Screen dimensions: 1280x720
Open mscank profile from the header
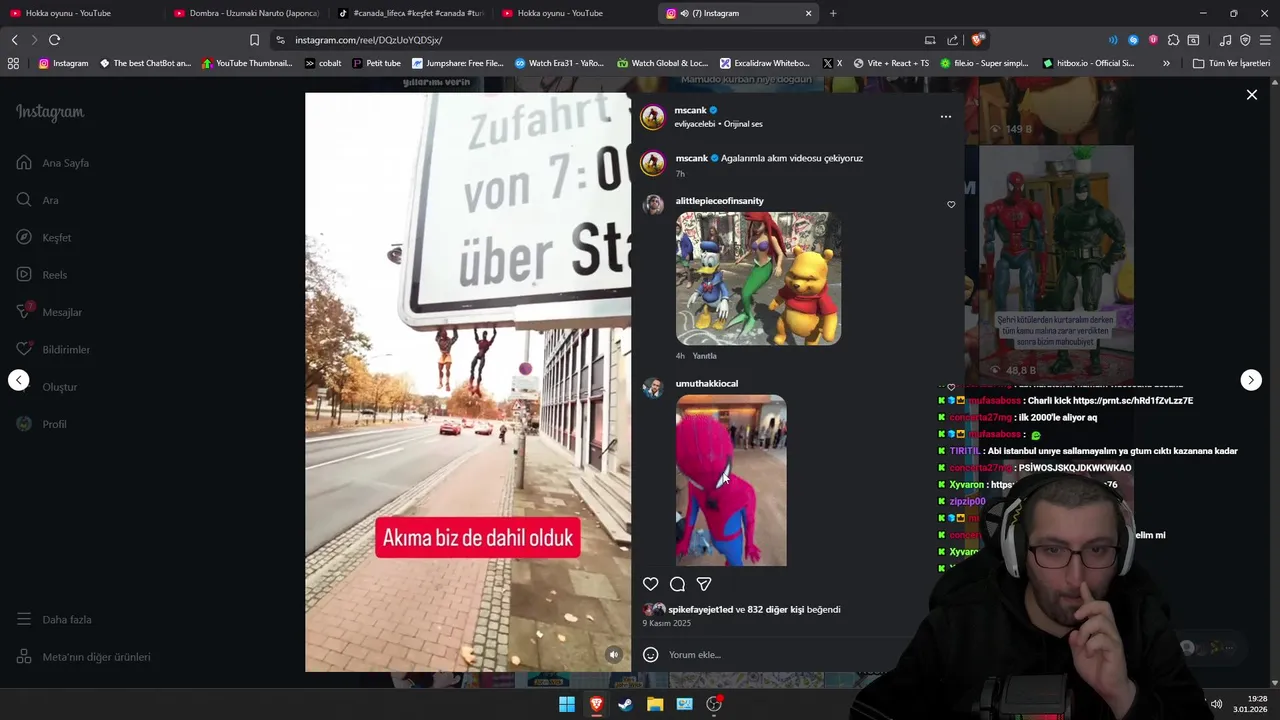691,110
